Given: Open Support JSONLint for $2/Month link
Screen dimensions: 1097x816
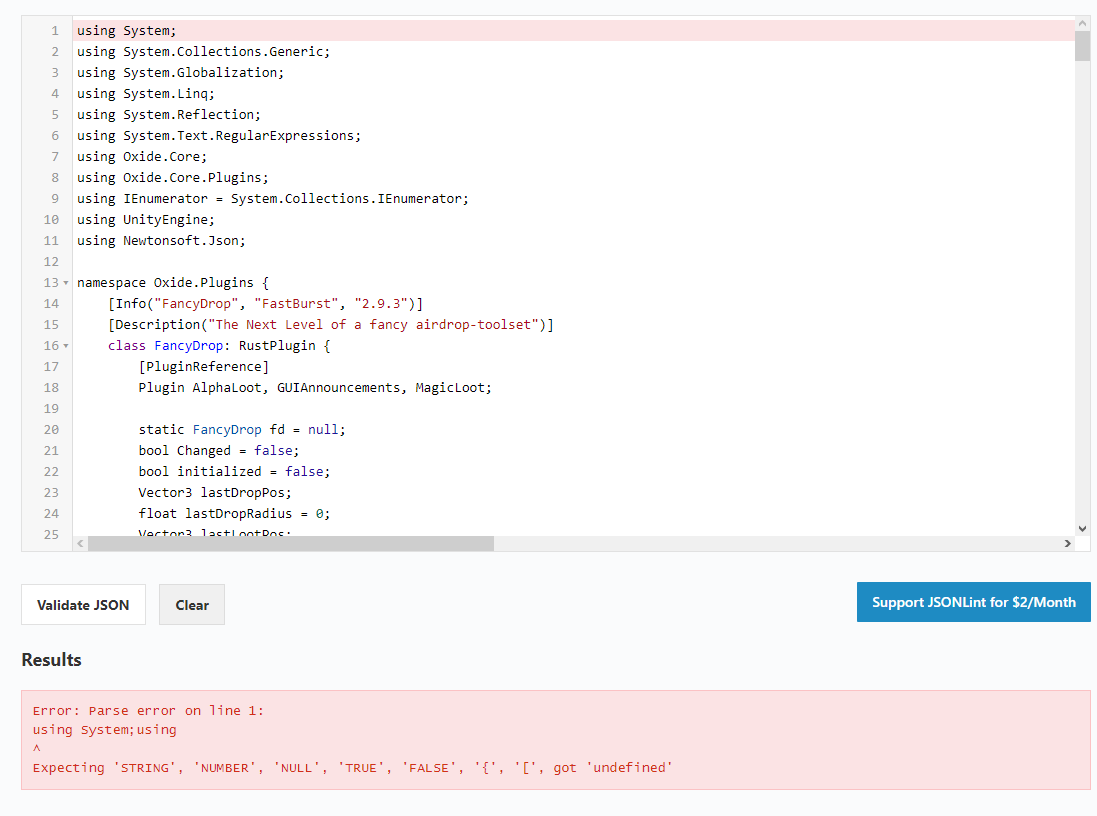Looking at the screenshot, I should [x=973, y=602].
